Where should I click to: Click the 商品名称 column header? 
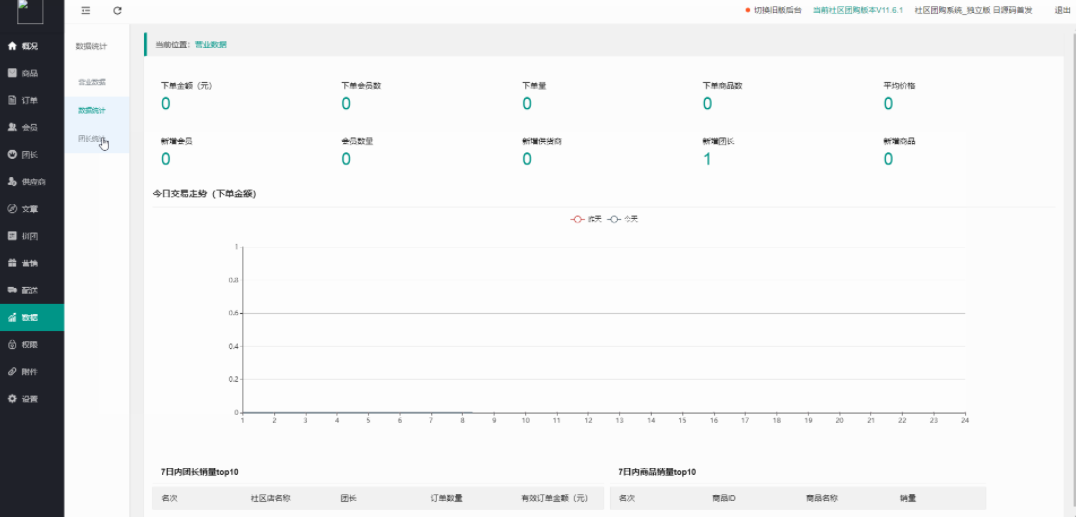coord(822,498)
